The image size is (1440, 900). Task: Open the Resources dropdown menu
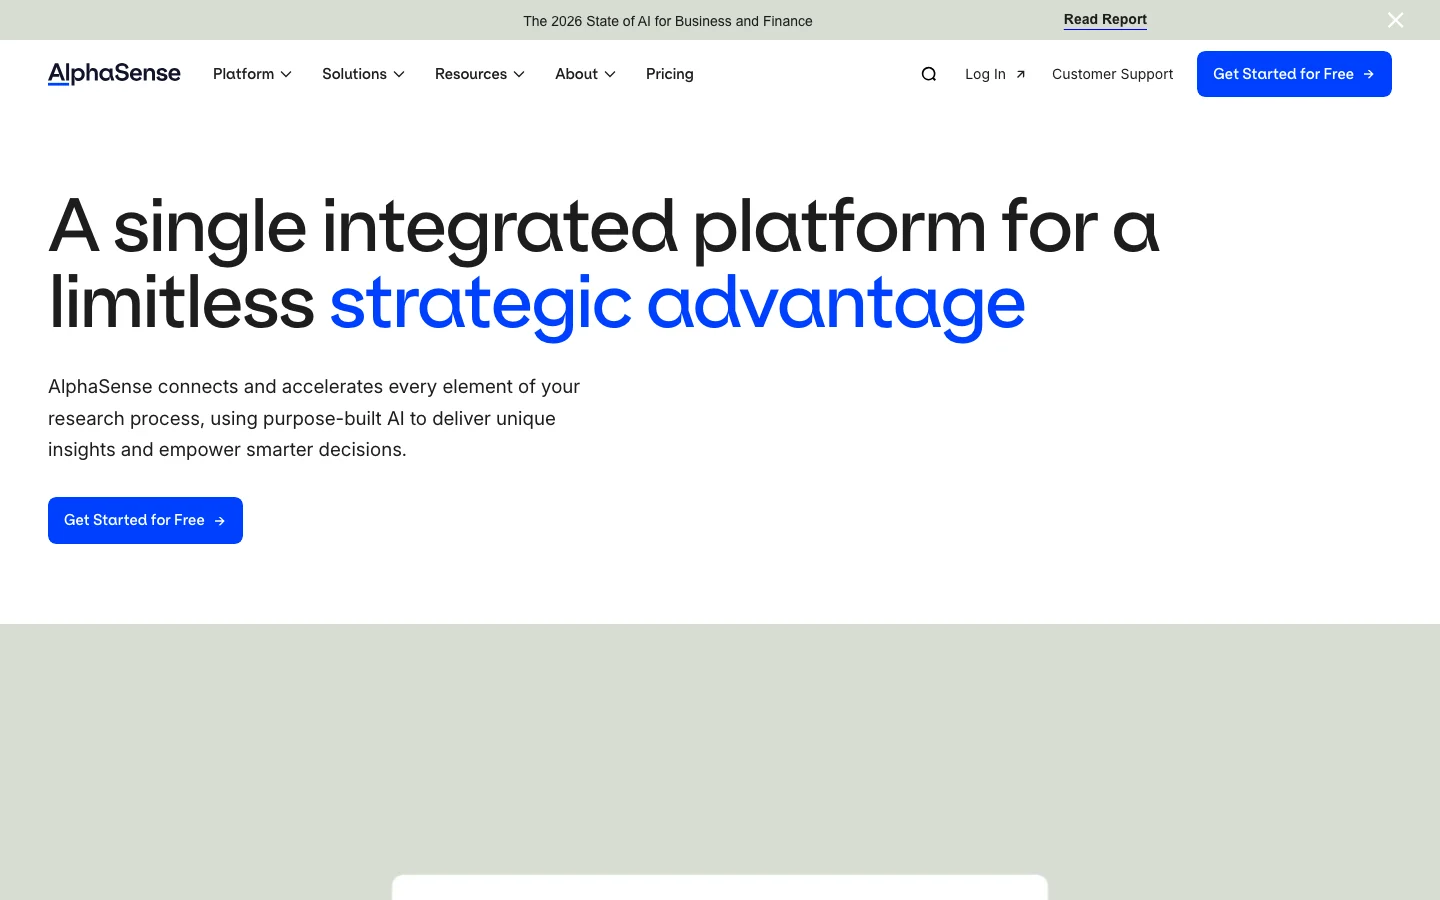(x=480, y=74)
